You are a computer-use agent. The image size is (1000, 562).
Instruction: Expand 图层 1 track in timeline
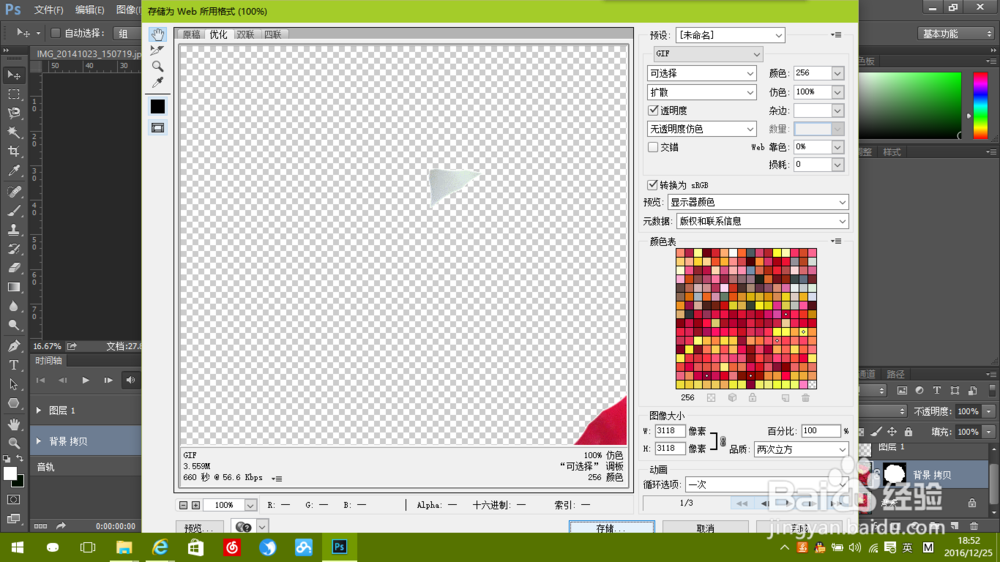(38, 410)
